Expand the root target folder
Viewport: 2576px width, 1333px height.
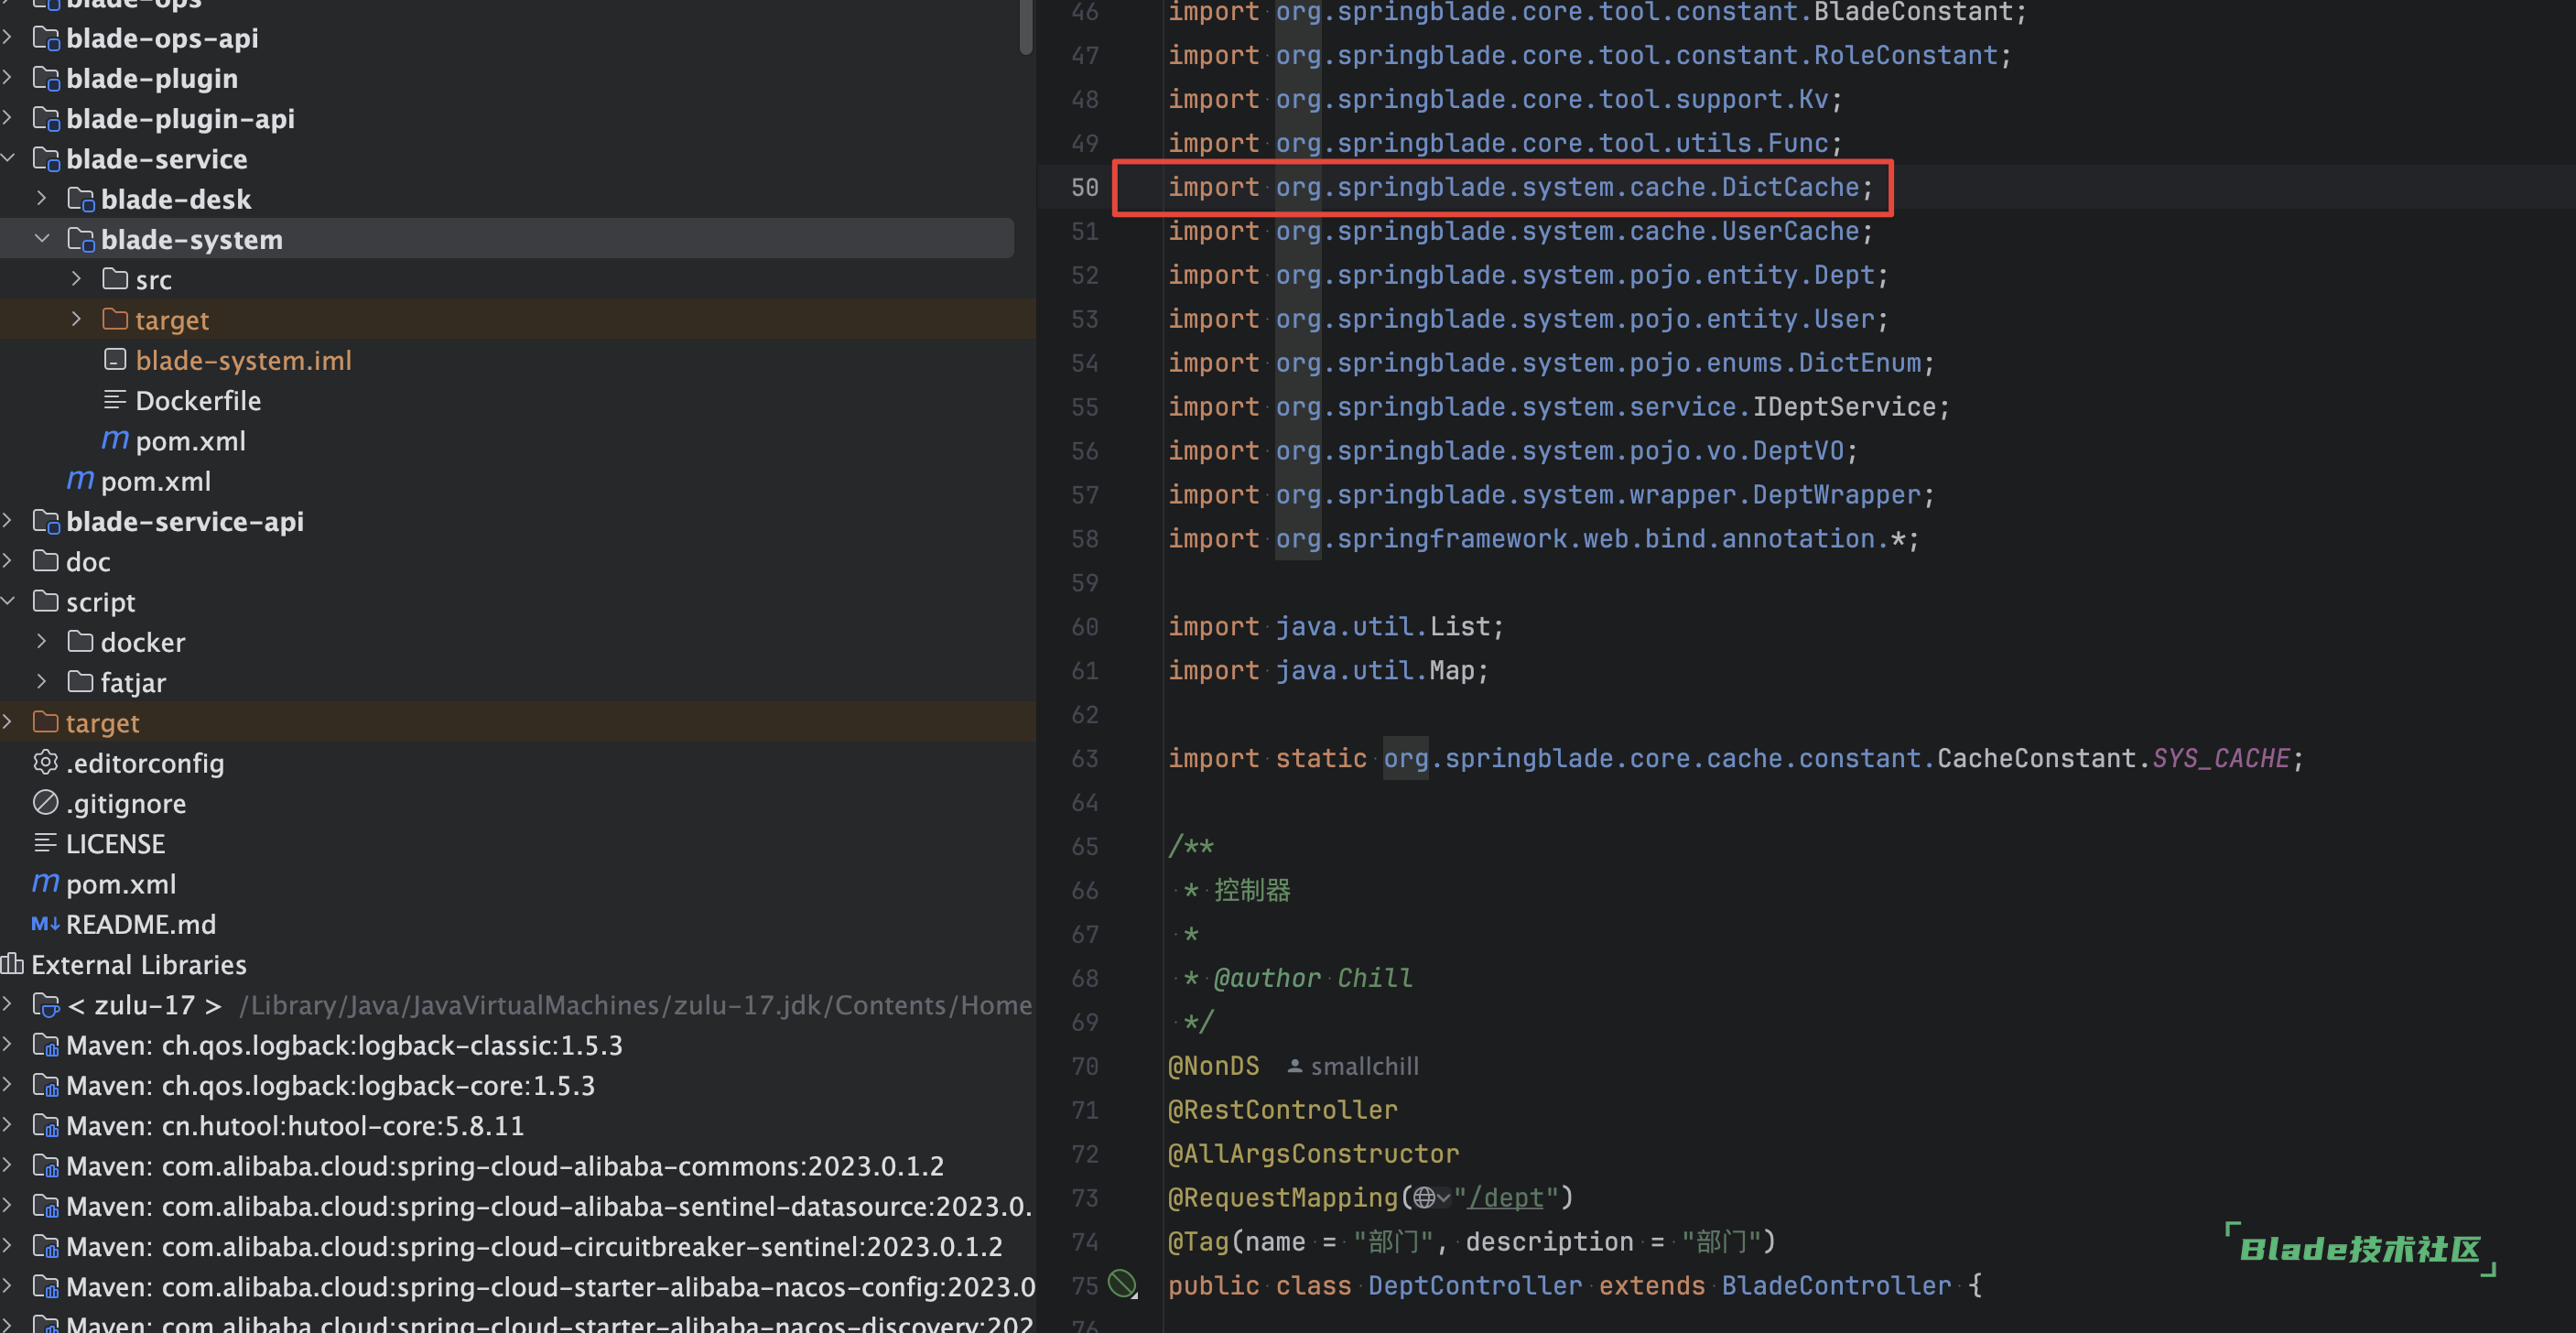click(x=8, y=722)
